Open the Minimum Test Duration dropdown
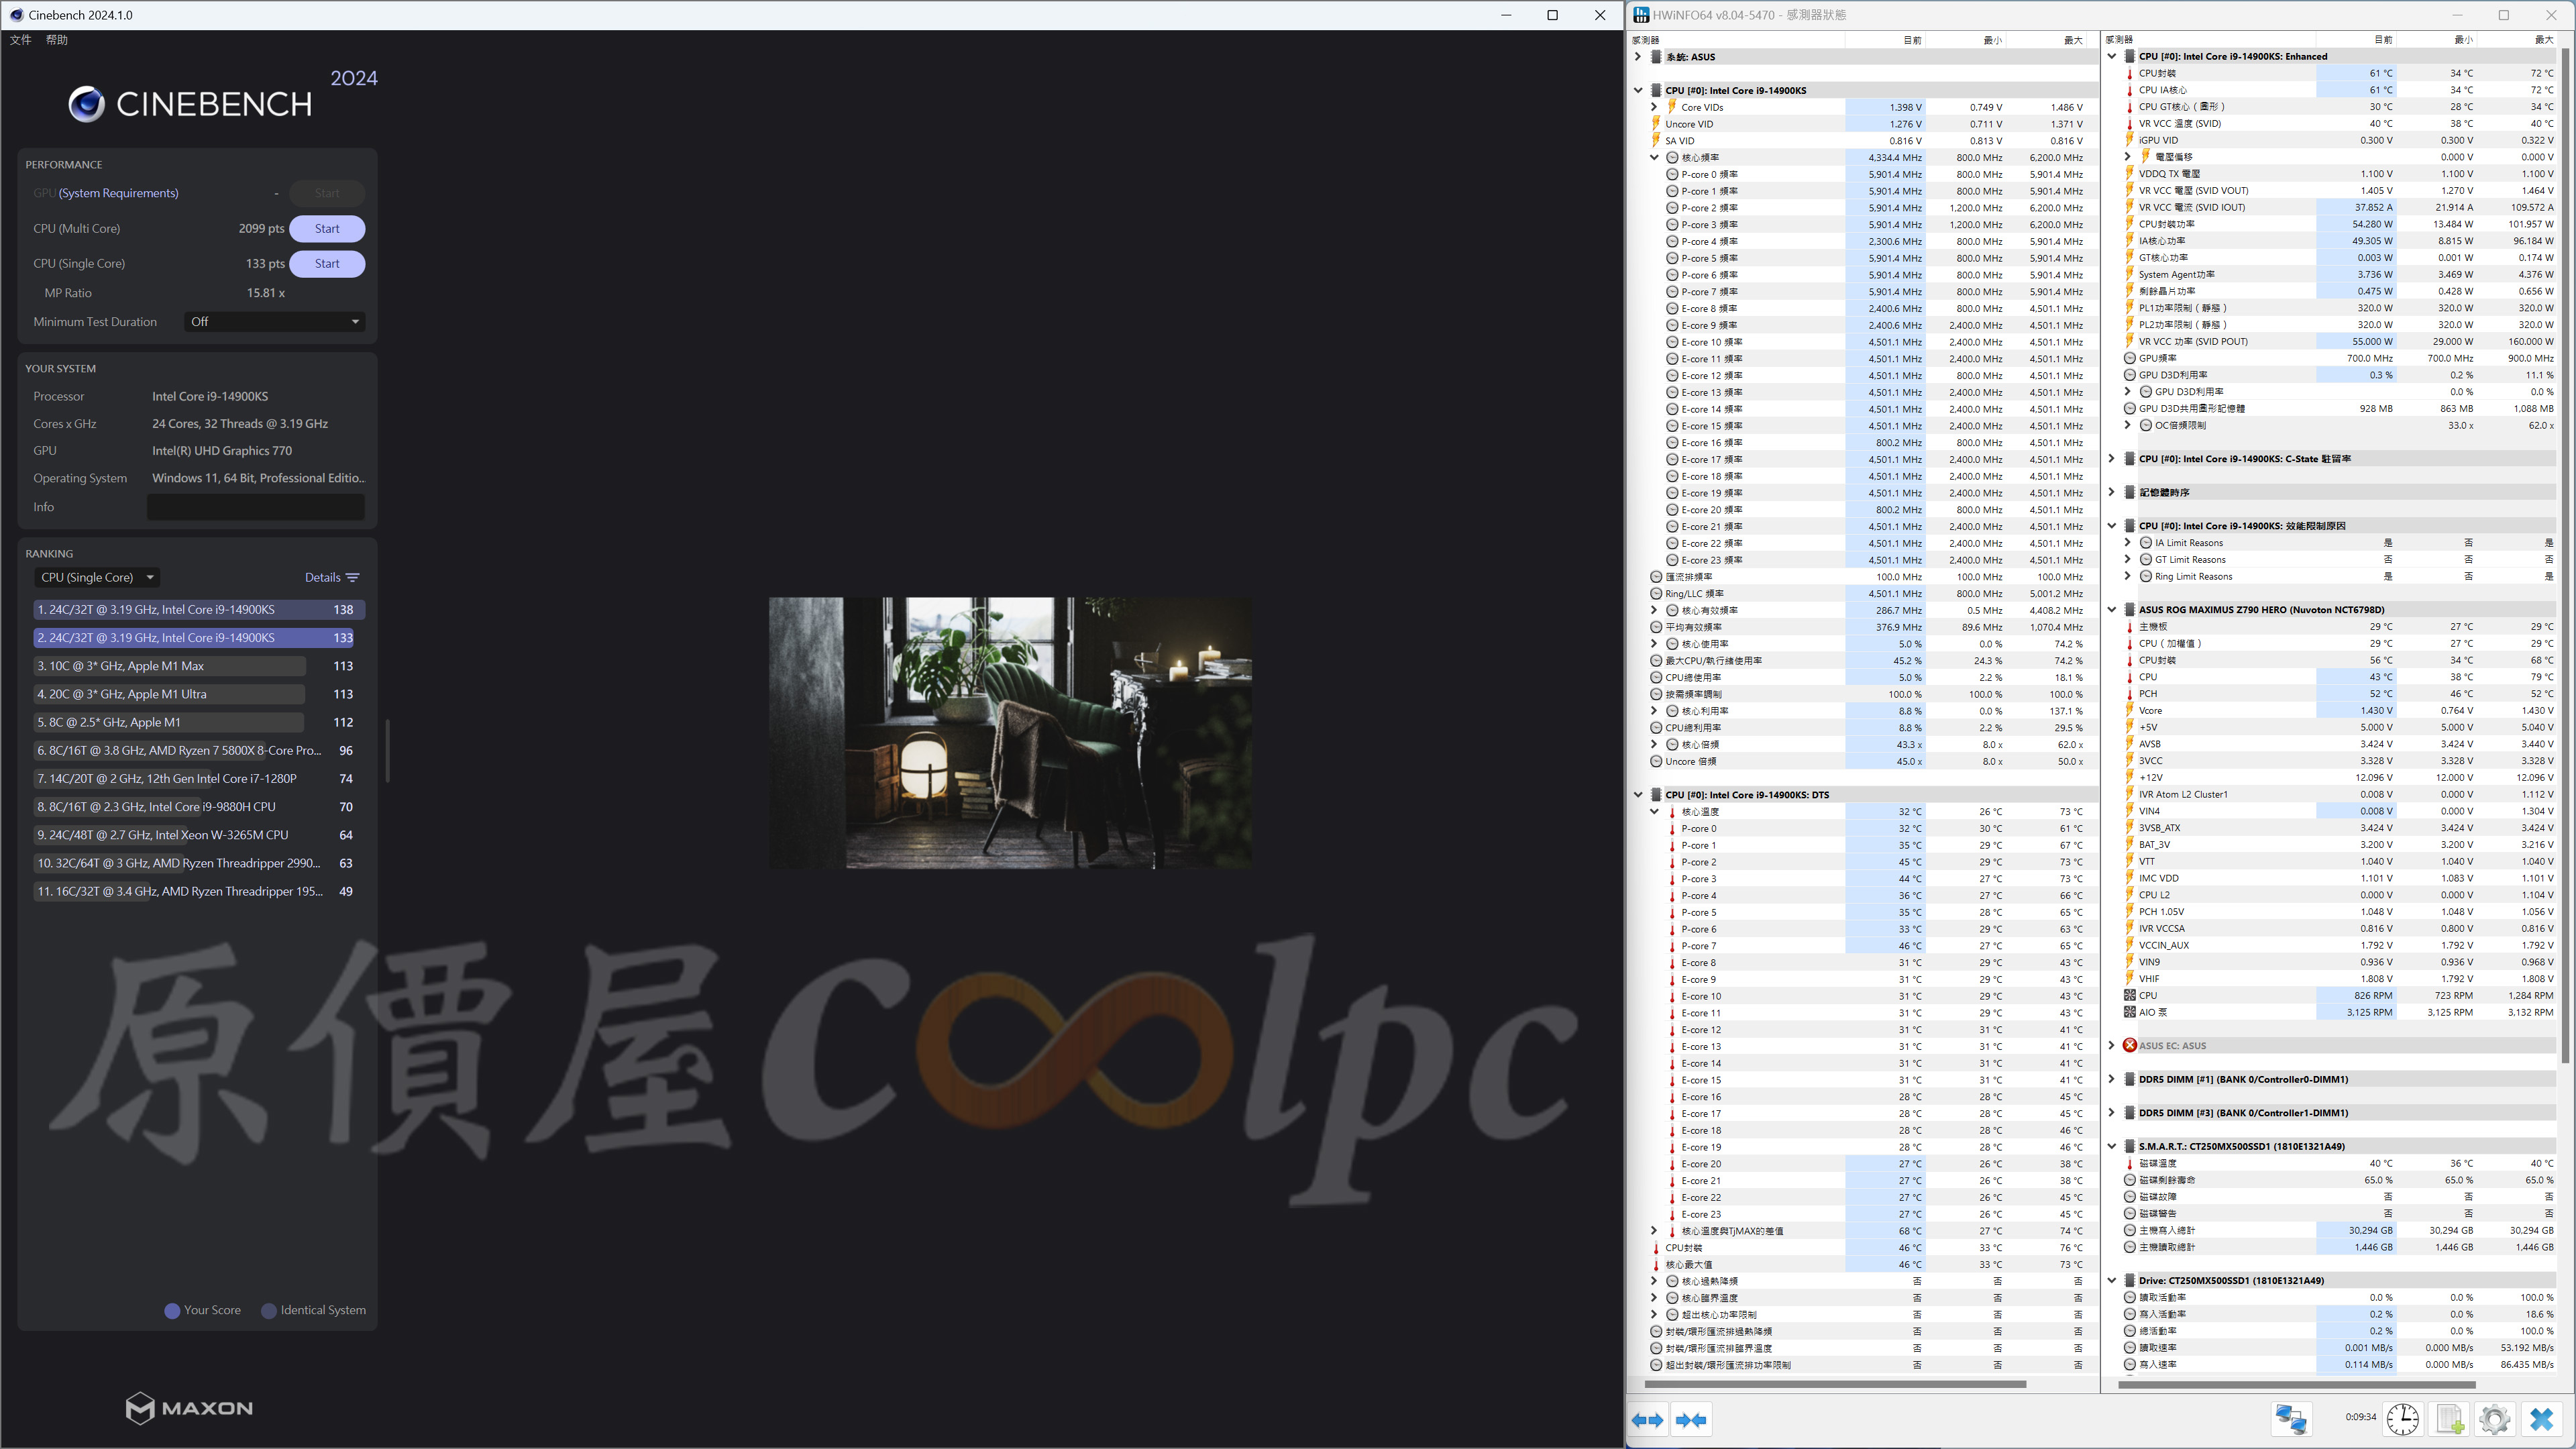Image resolution: width=2576 pixels, height=1449 pixels. [x=274, y=322]
